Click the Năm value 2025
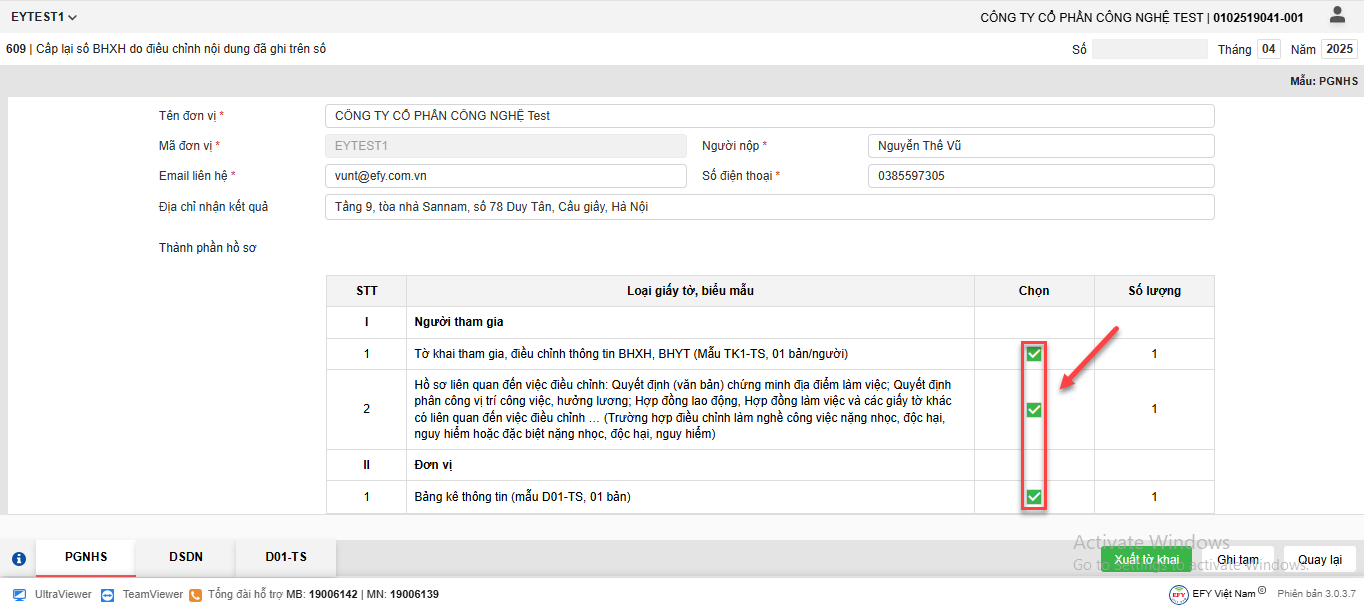The height and width of the screenshot is (606, 1364). point(1339,49)
